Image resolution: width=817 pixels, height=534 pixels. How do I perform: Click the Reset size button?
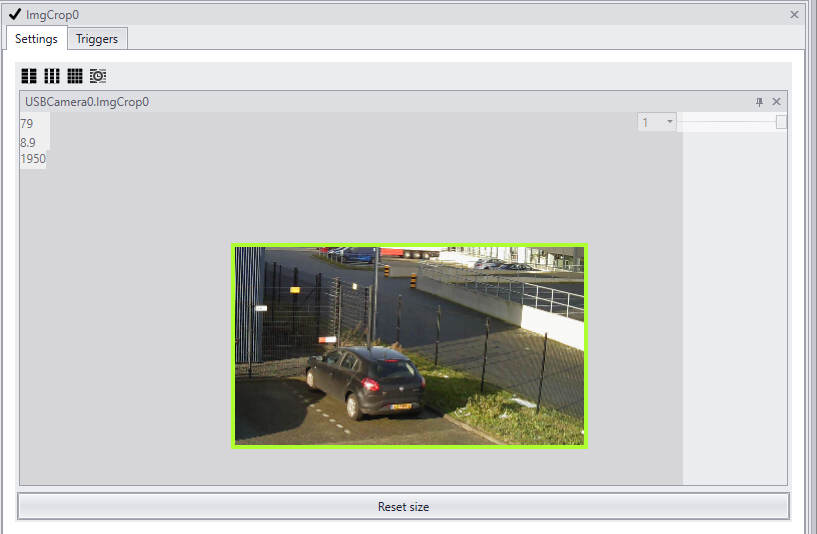click(403, 506)
